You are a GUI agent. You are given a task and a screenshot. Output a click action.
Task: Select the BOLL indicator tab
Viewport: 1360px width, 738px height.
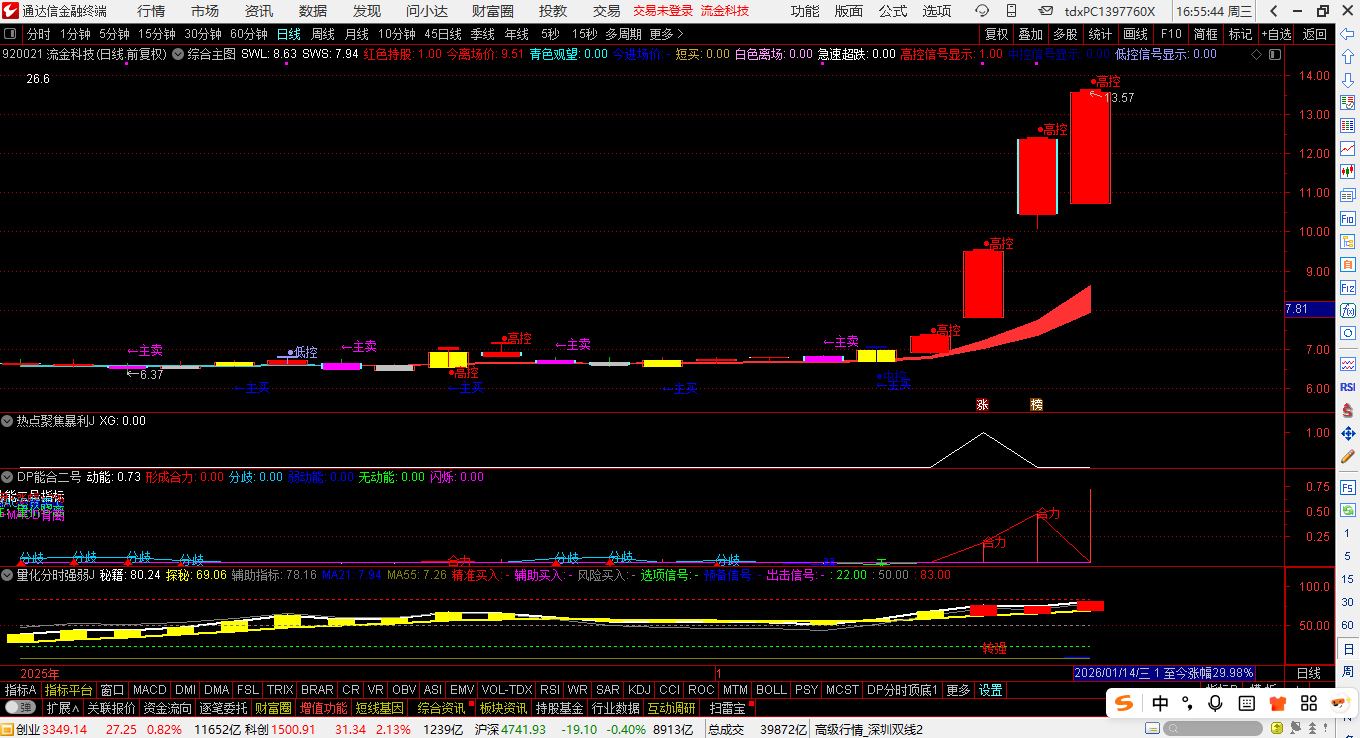click(771, 690)
